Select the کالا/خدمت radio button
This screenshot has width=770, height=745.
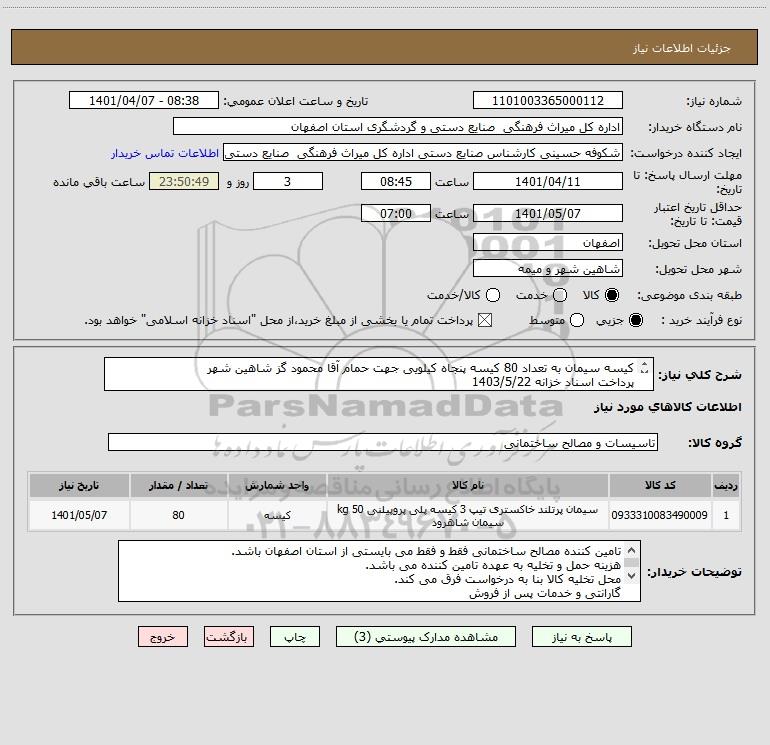coord(493,295)
